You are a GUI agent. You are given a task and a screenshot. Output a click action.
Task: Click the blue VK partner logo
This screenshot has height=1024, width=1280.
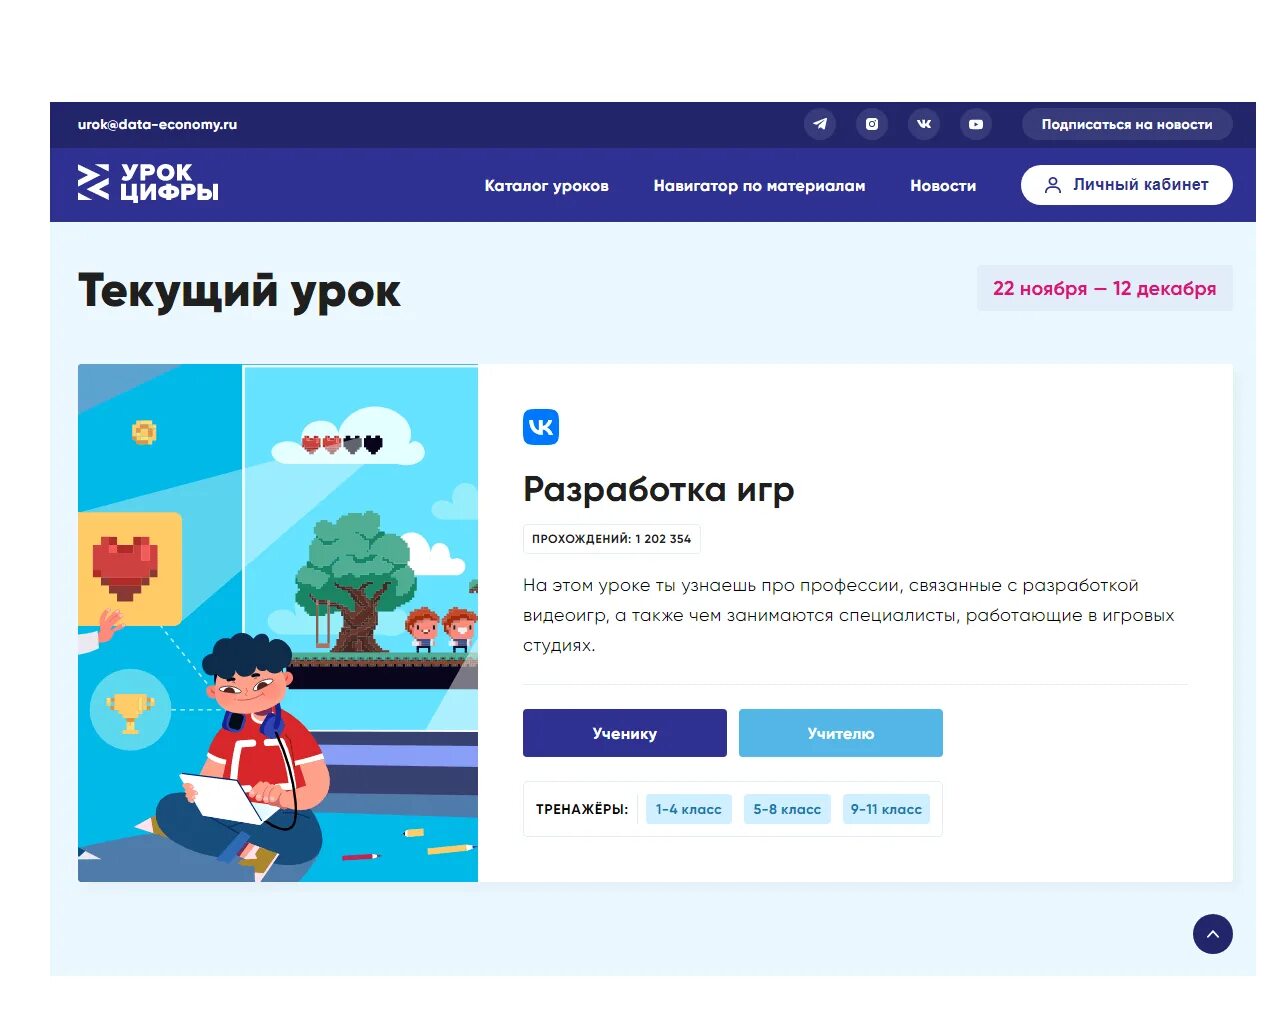click(x=541, y=427)
